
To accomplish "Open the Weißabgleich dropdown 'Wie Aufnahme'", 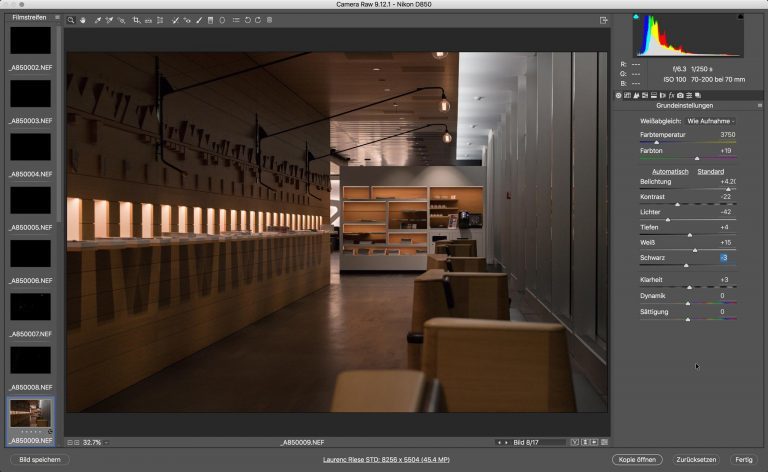I will pyautogui.click(x=711, y=121).
